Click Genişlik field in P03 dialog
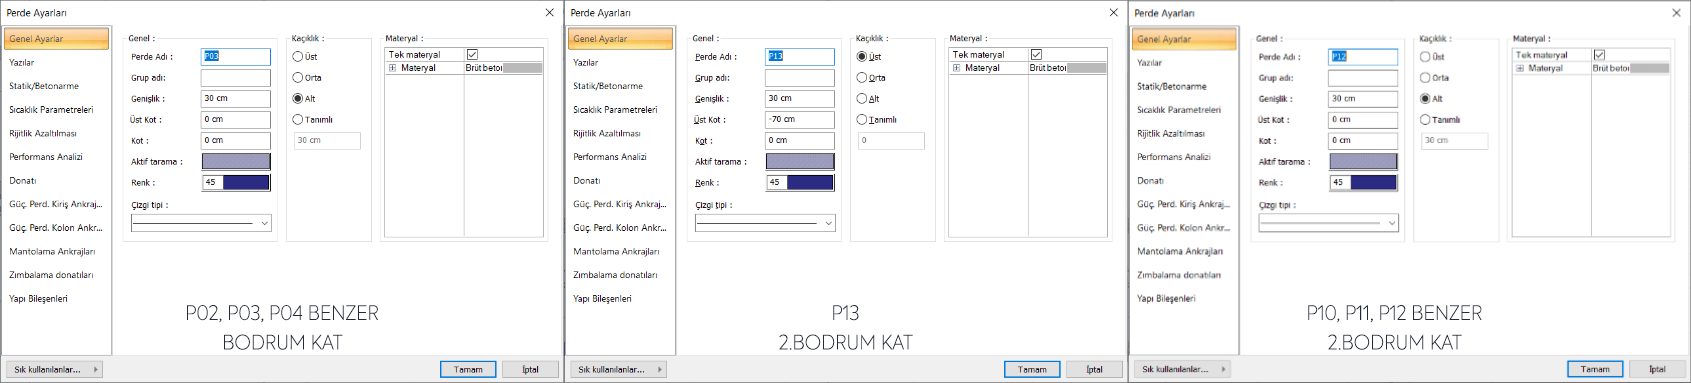The height and width of the screenshot is (383, 1691). (236, 99)
